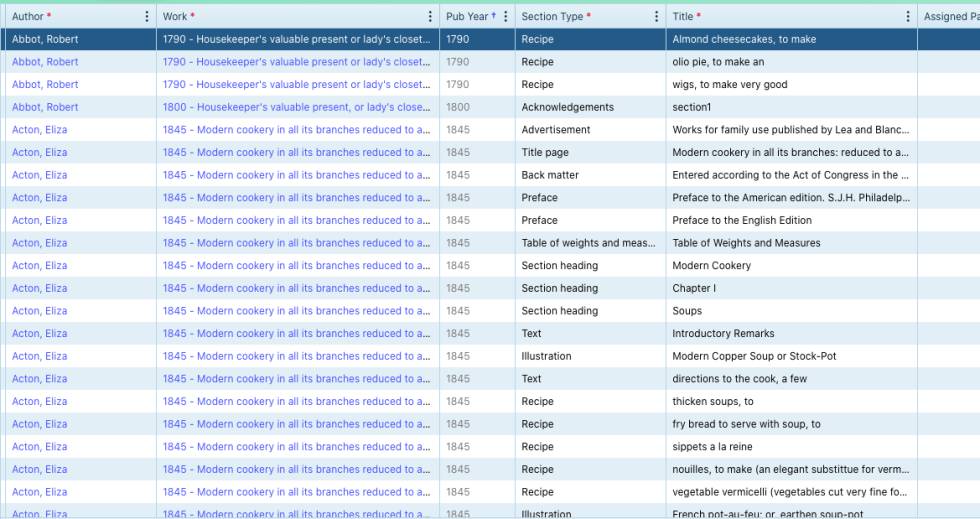The width and height of the screenshot is (980, 519).
Task: Sort by the Title column header
Action: 684,17
